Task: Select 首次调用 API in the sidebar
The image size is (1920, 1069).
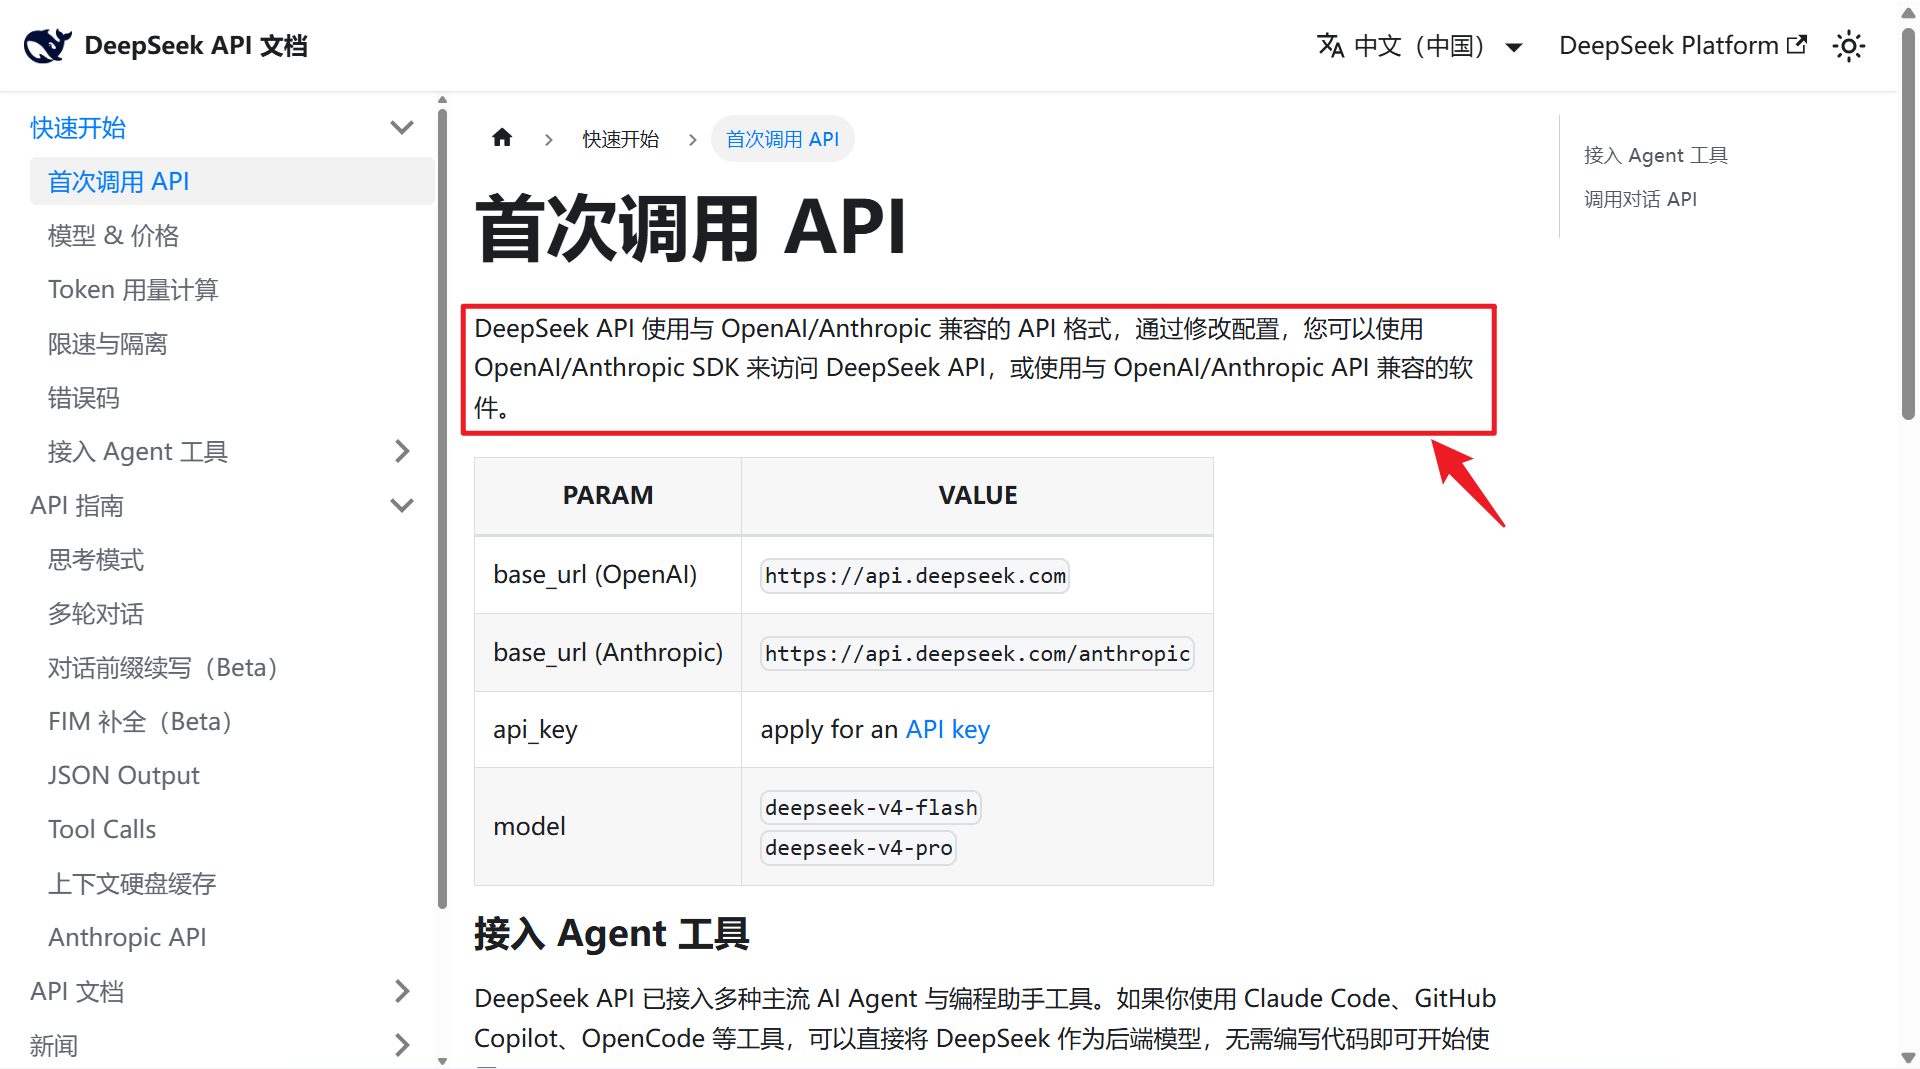Action: (x=232, y=182)
